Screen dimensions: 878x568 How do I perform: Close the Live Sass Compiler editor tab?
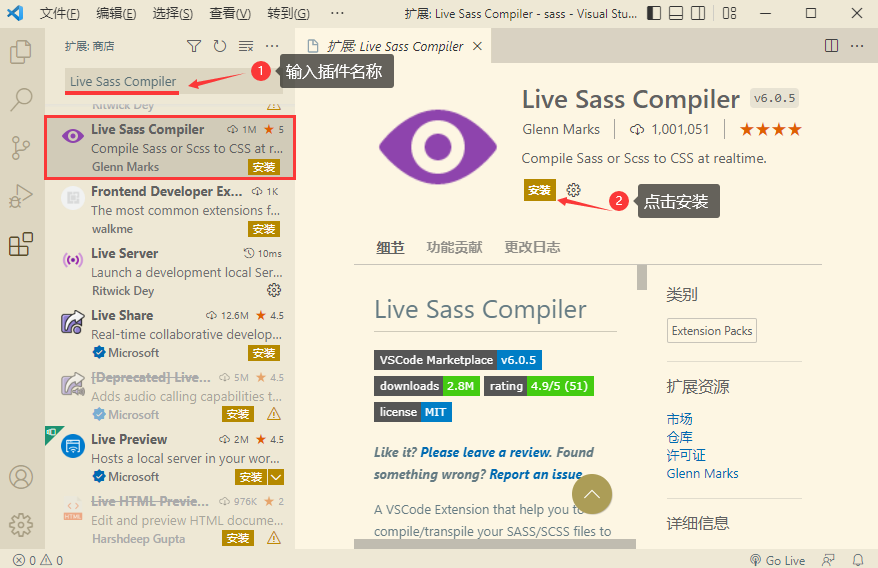477,46
